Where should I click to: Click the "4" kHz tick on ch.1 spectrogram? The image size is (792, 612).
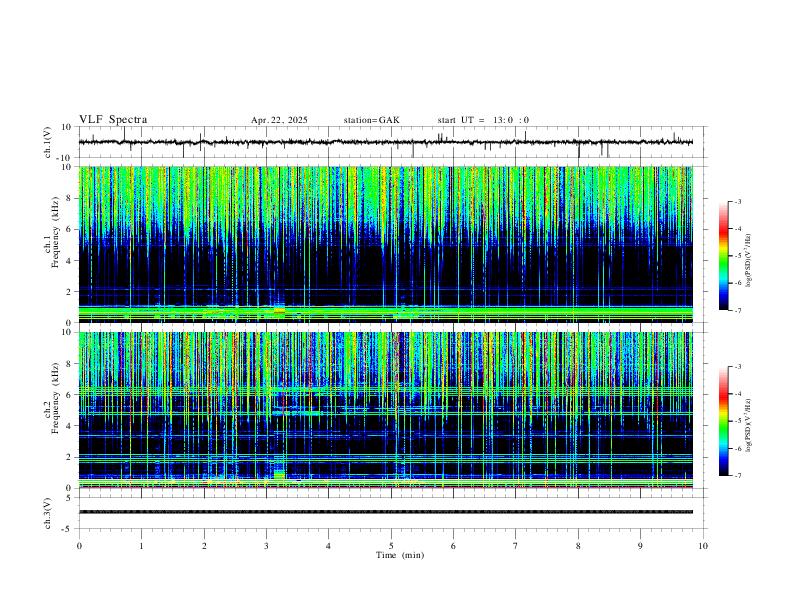pyautogui.click(x=69, y=261)
